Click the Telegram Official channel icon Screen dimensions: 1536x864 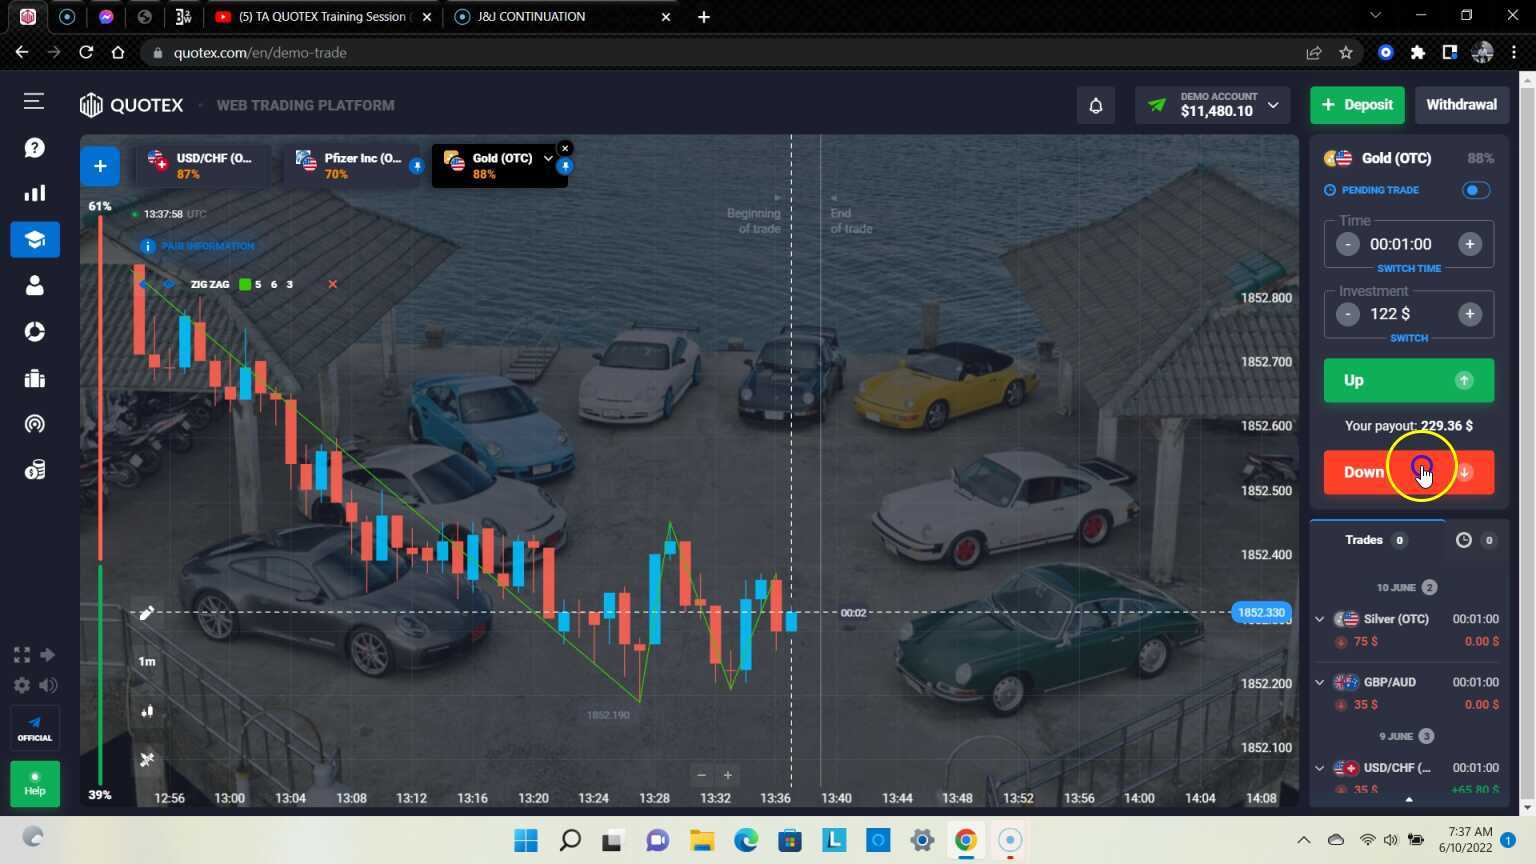35,728
